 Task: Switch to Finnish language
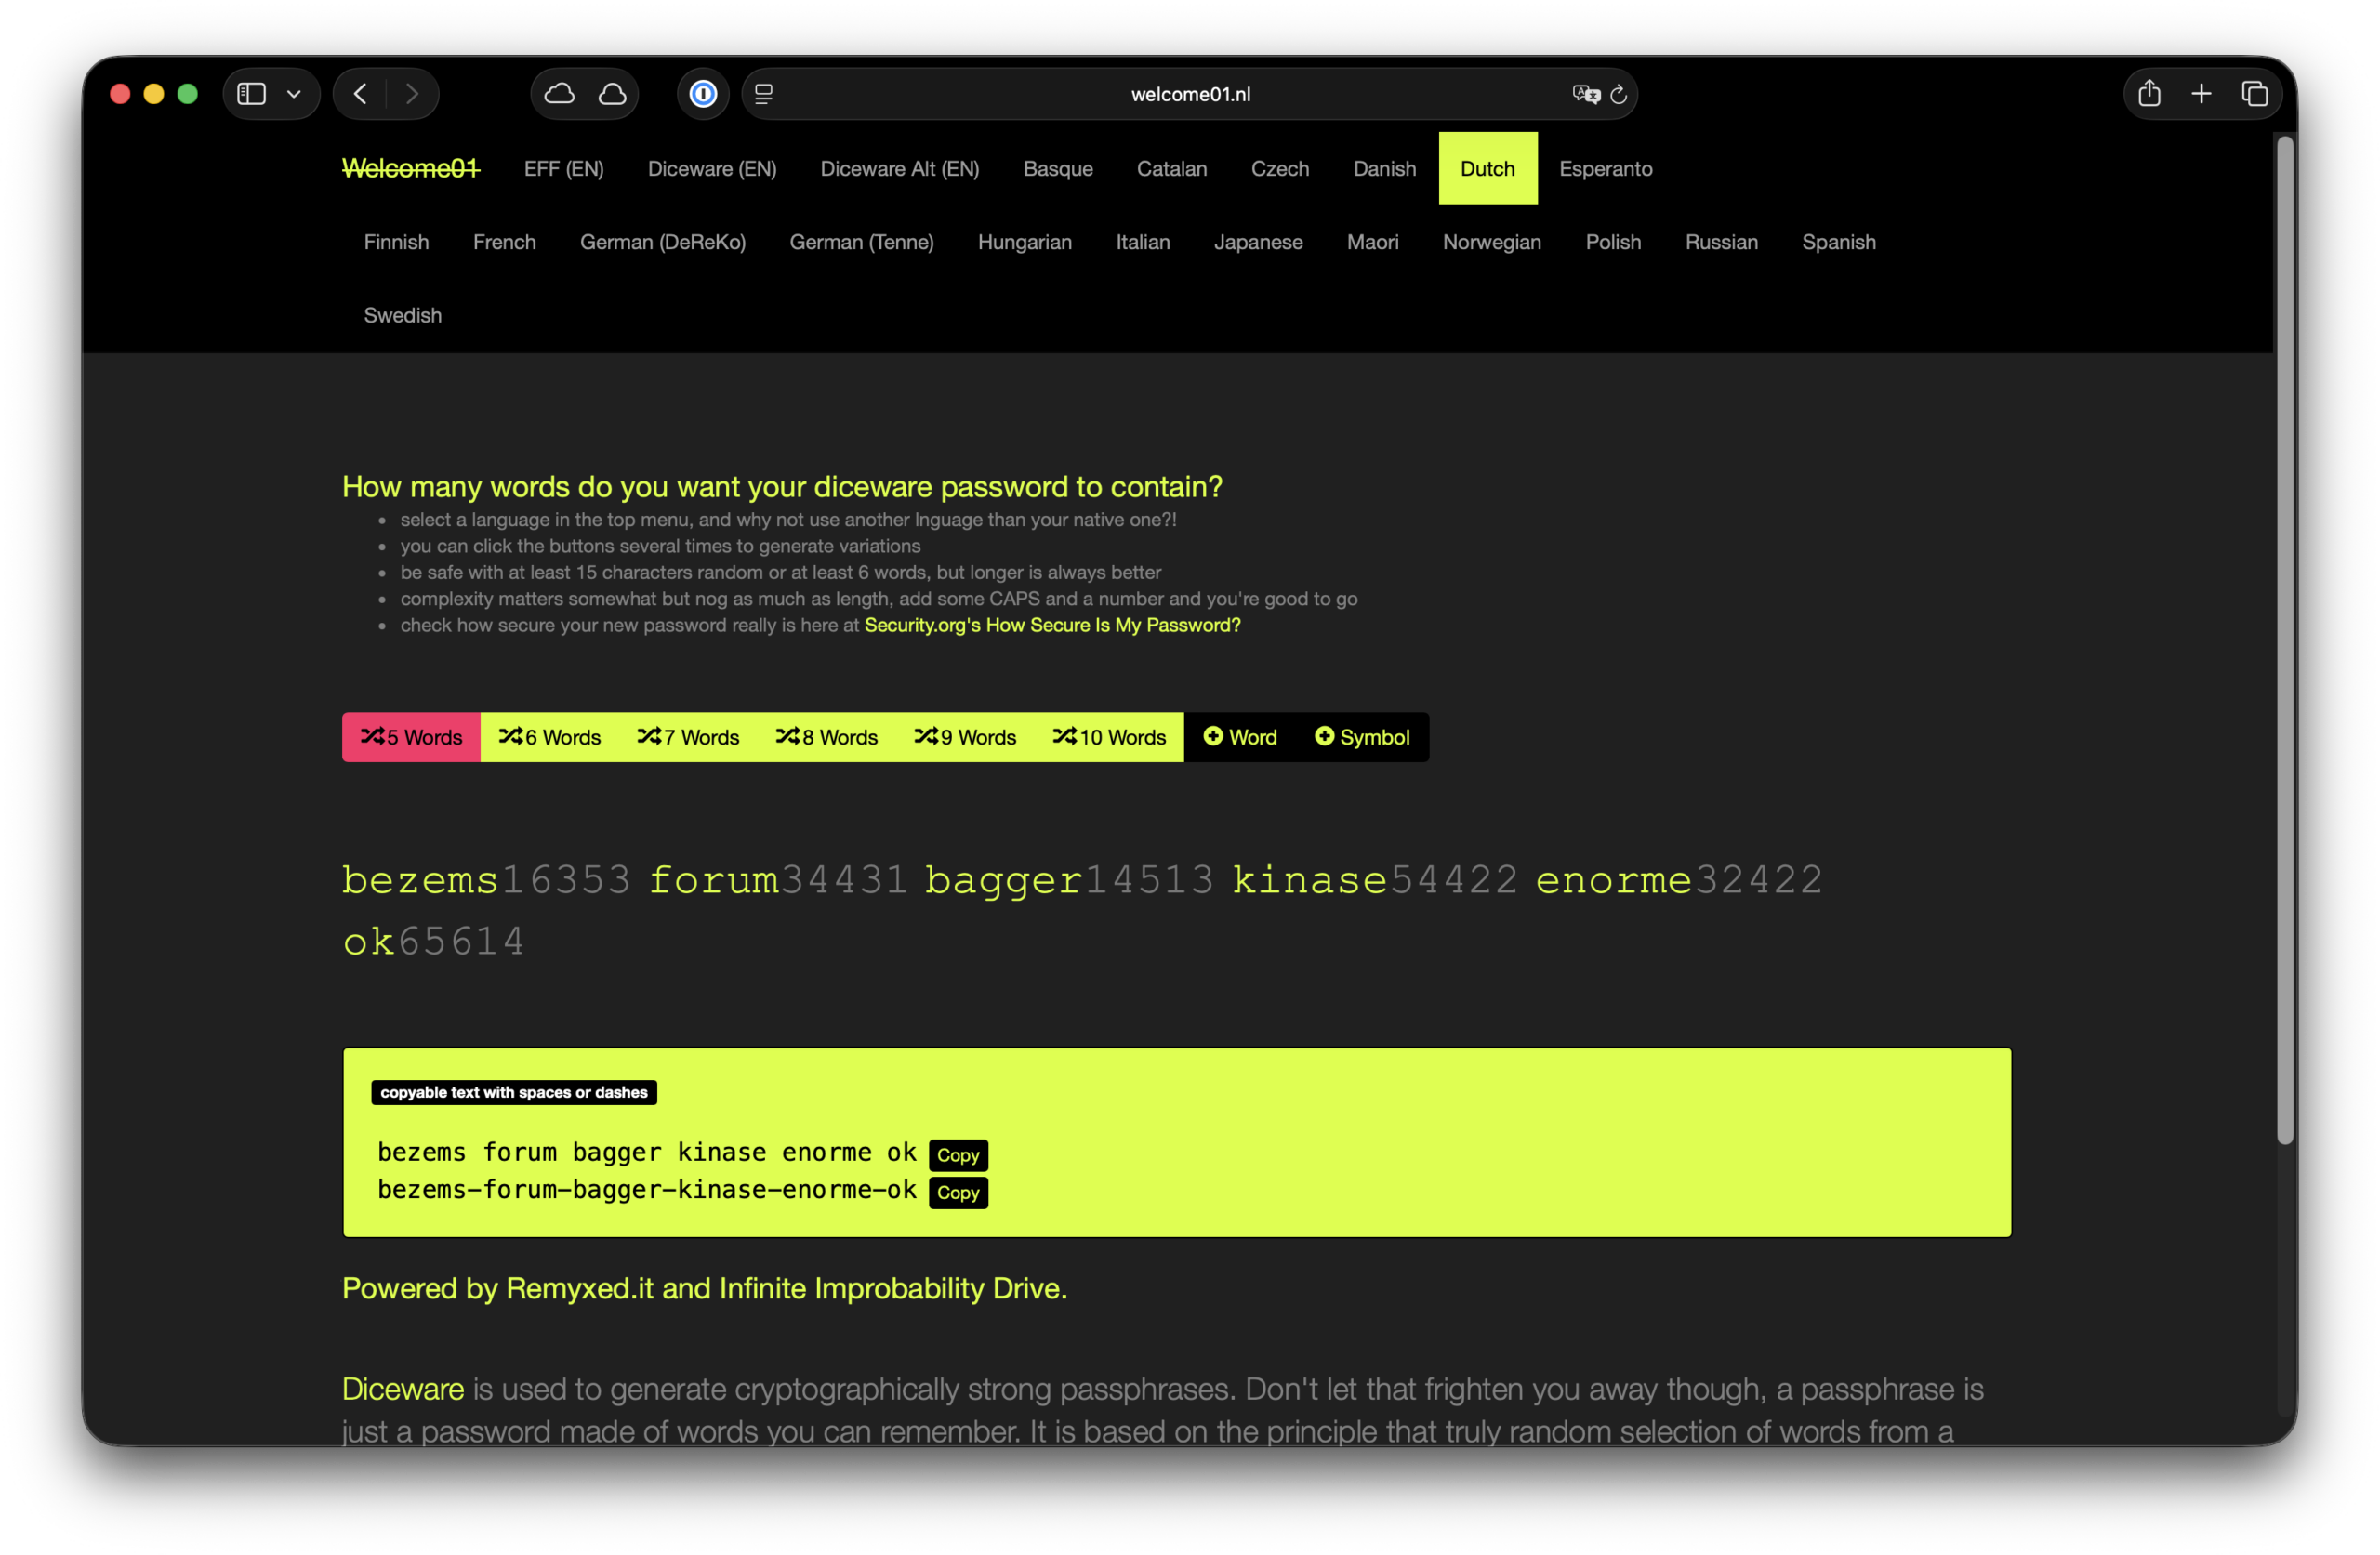click(396, 242)
